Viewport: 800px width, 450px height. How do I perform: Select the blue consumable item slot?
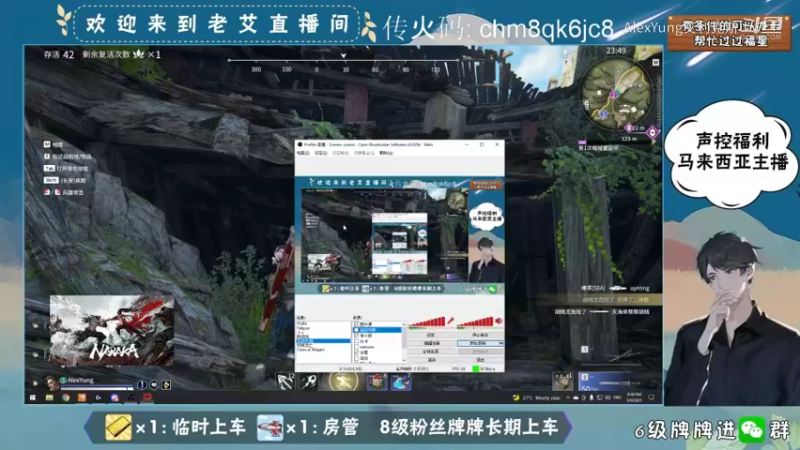pos(401,382)
